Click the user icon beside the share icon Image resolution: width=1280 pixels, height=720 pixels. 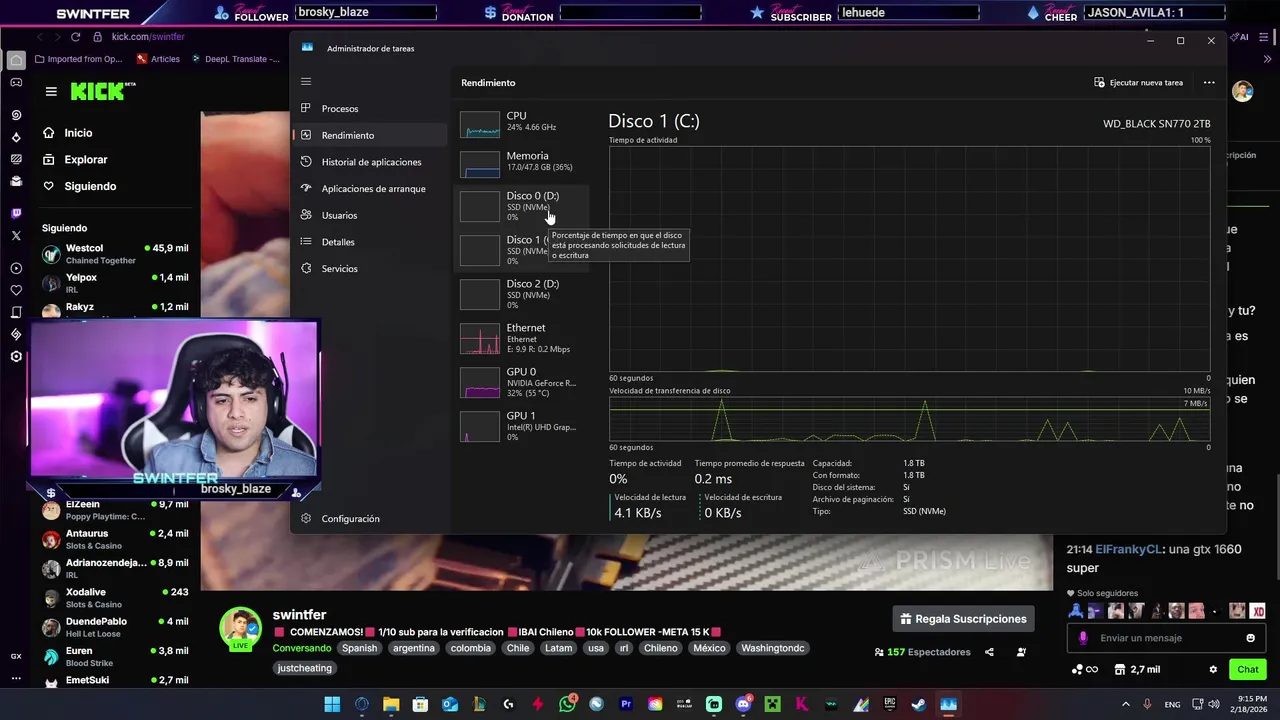click(1021, 652)
